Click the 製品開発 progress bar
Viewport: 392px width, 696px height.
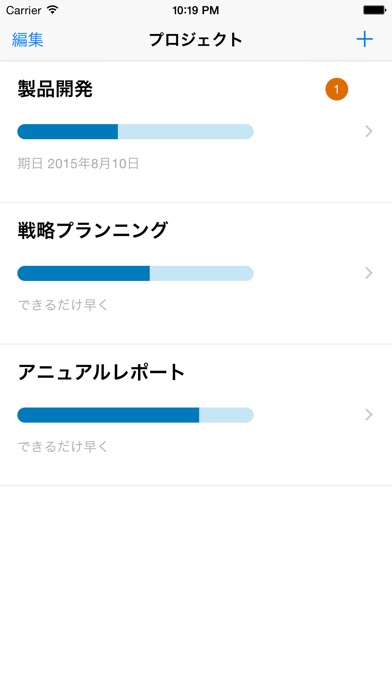pos(135,132)
